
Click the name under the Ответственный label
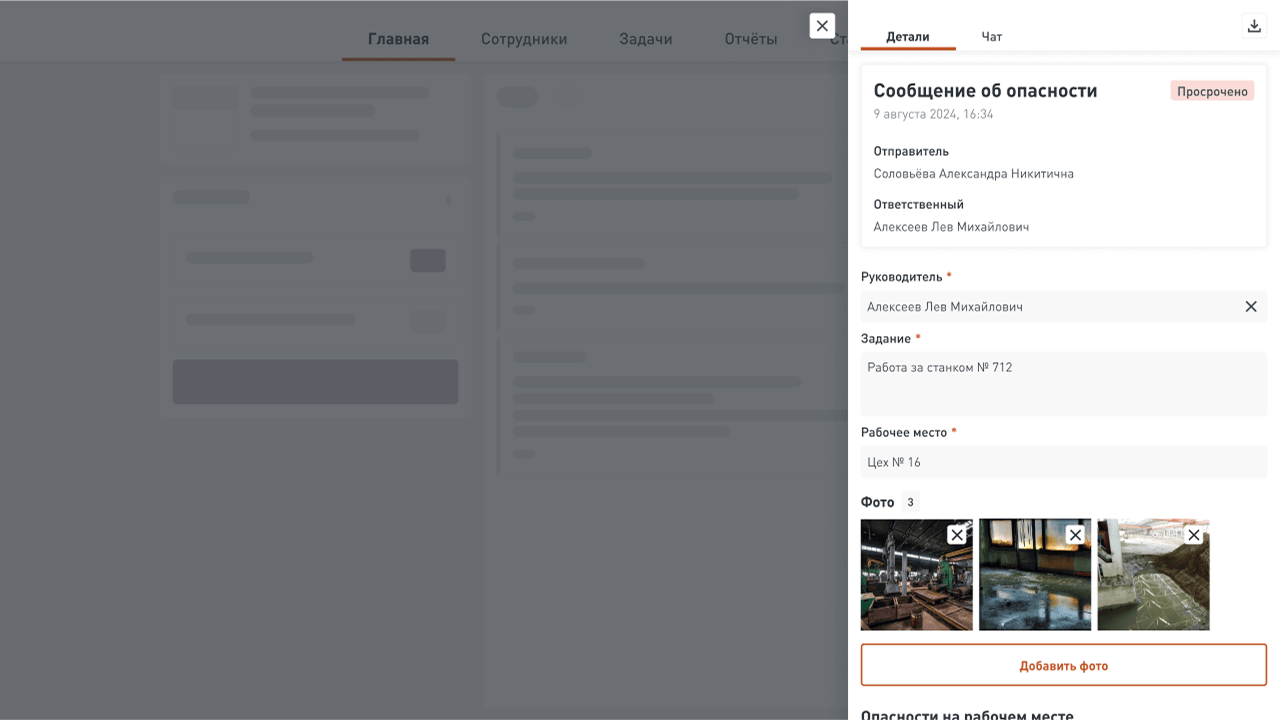pos(951,227)
